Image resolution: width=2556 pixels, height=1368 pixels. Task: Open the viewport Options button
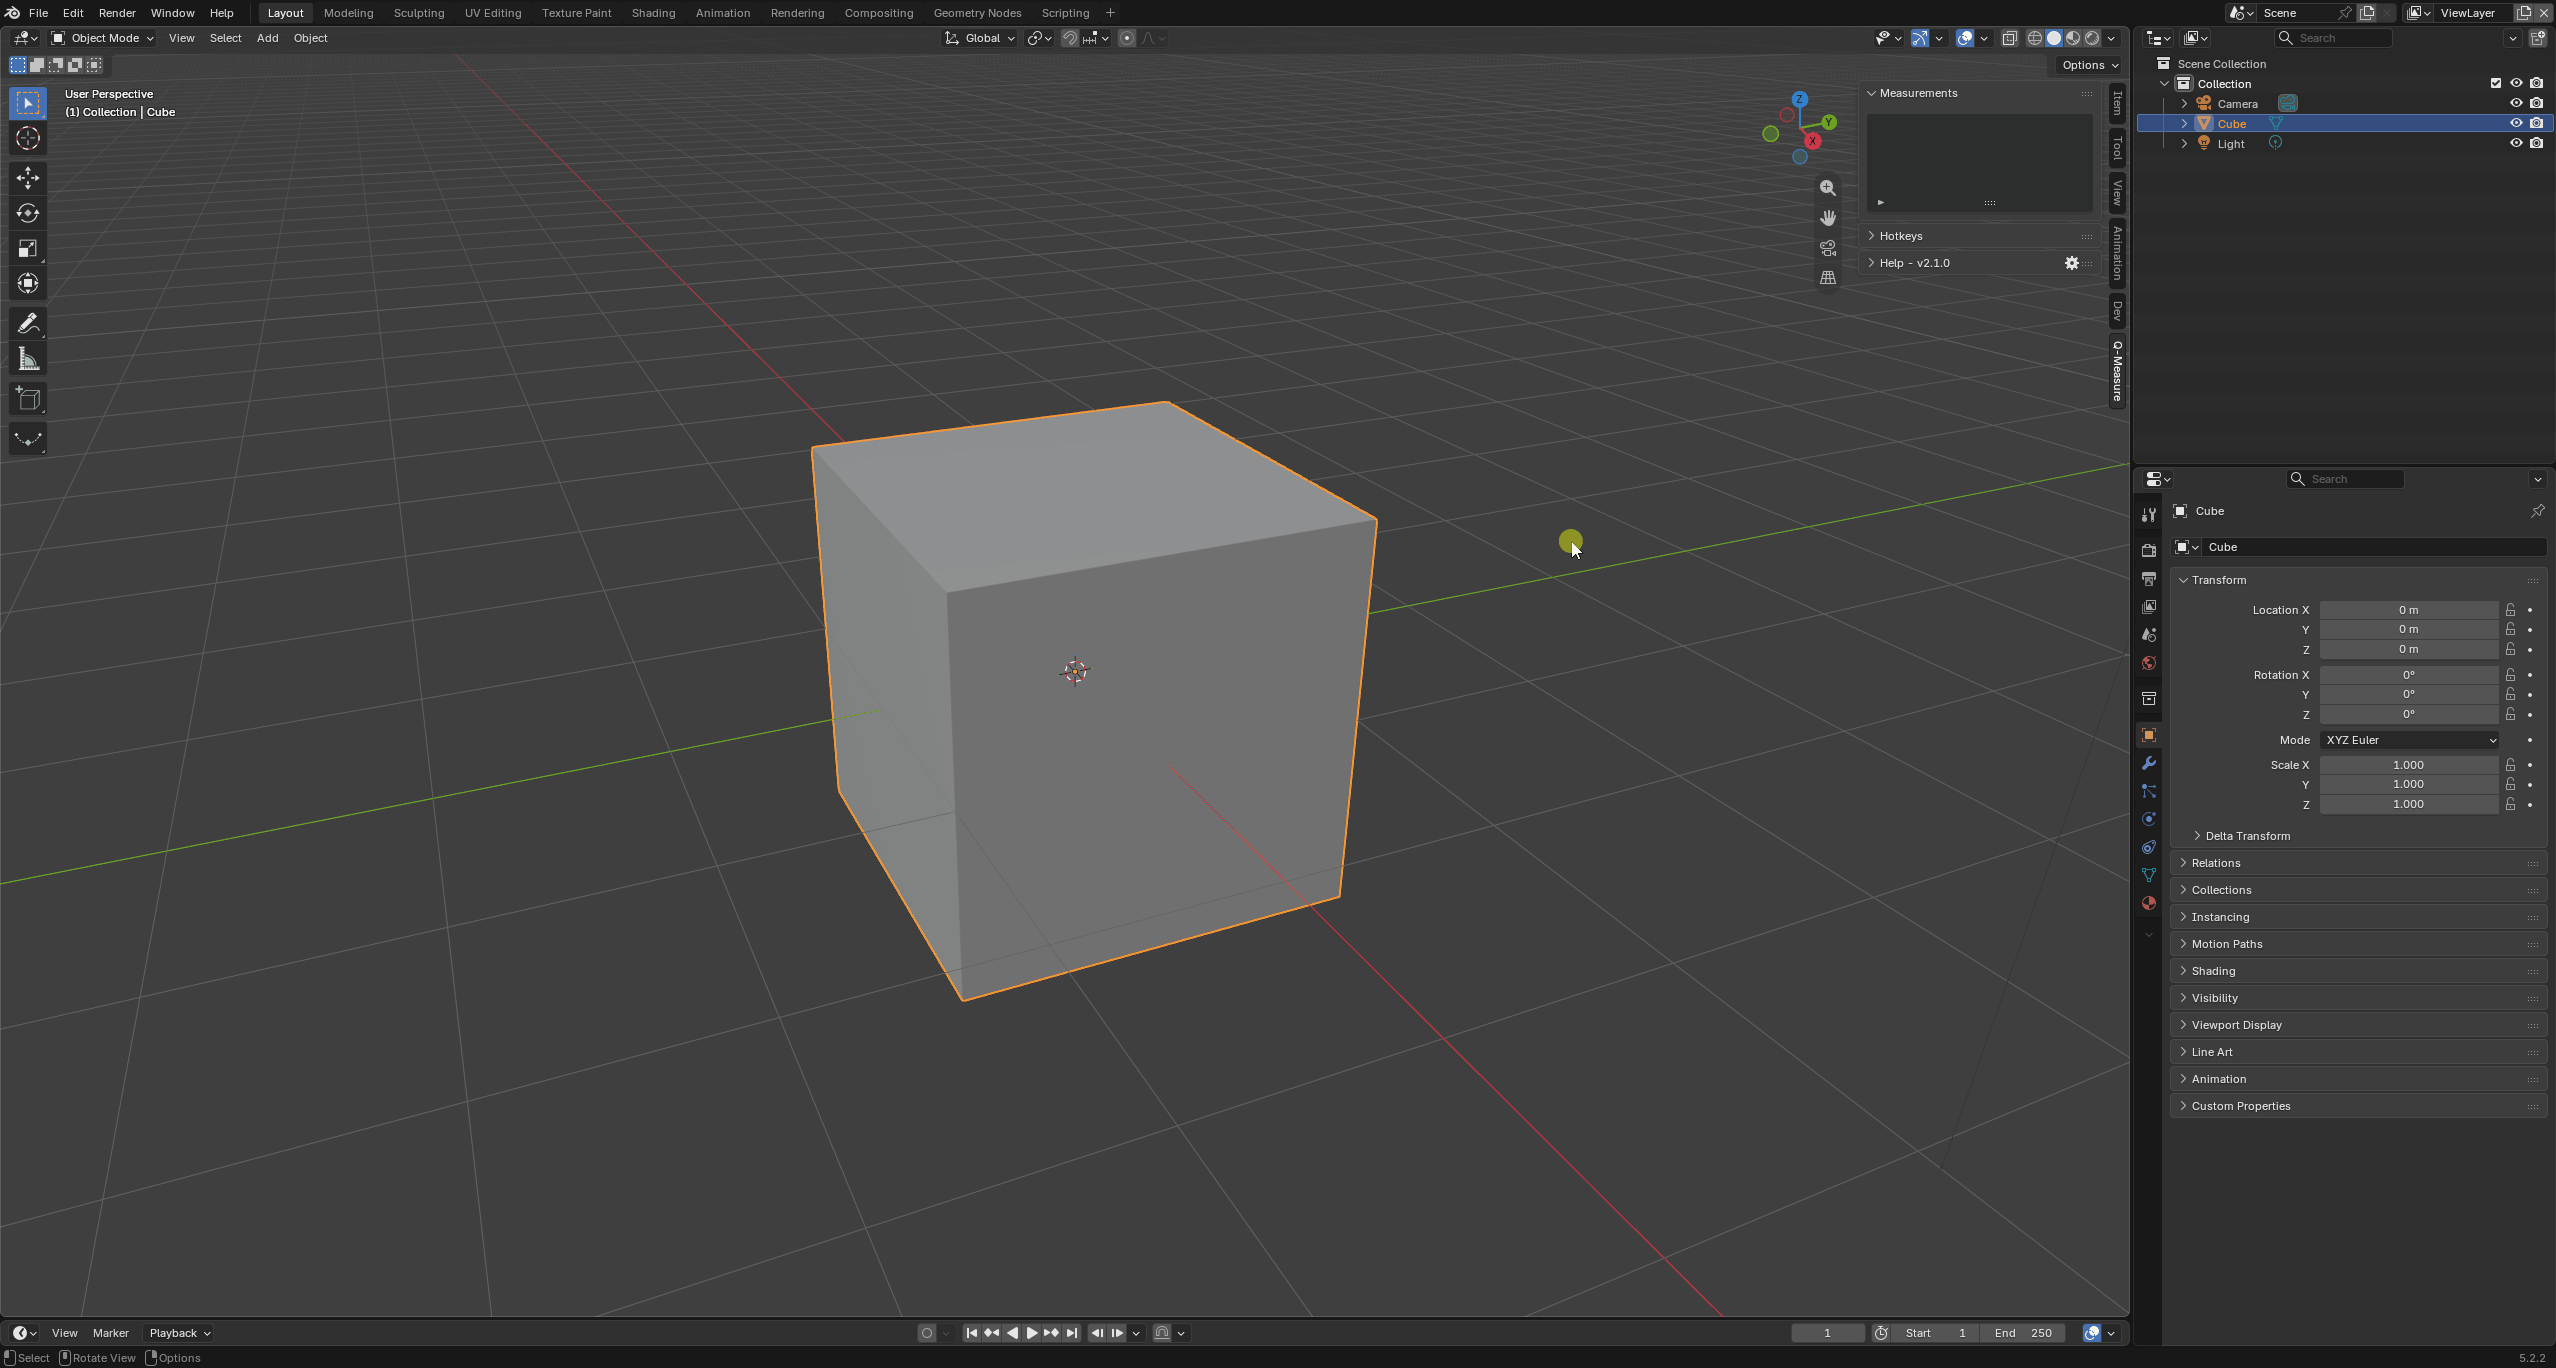pos(2090,65)
